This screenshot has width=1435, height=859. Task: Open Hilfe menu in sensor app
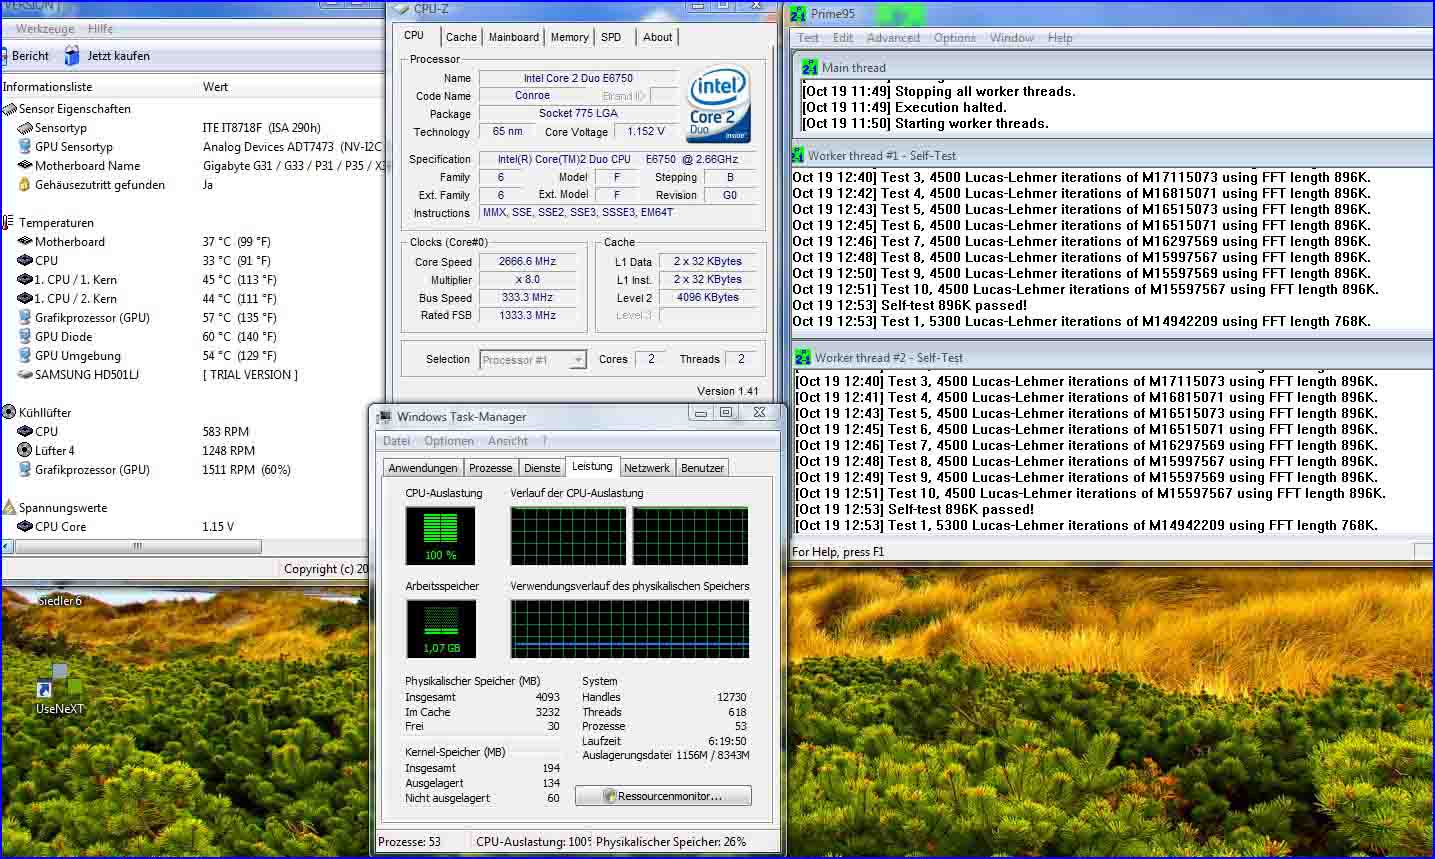pyautogui.click(x=101, y=29)
